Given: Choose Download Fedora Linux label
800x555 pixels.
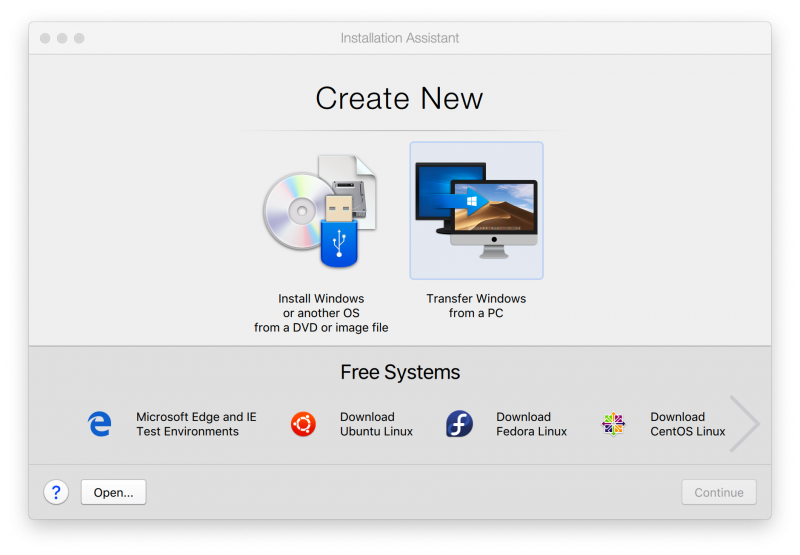Looking at the screenshot, I should (532, 424).
